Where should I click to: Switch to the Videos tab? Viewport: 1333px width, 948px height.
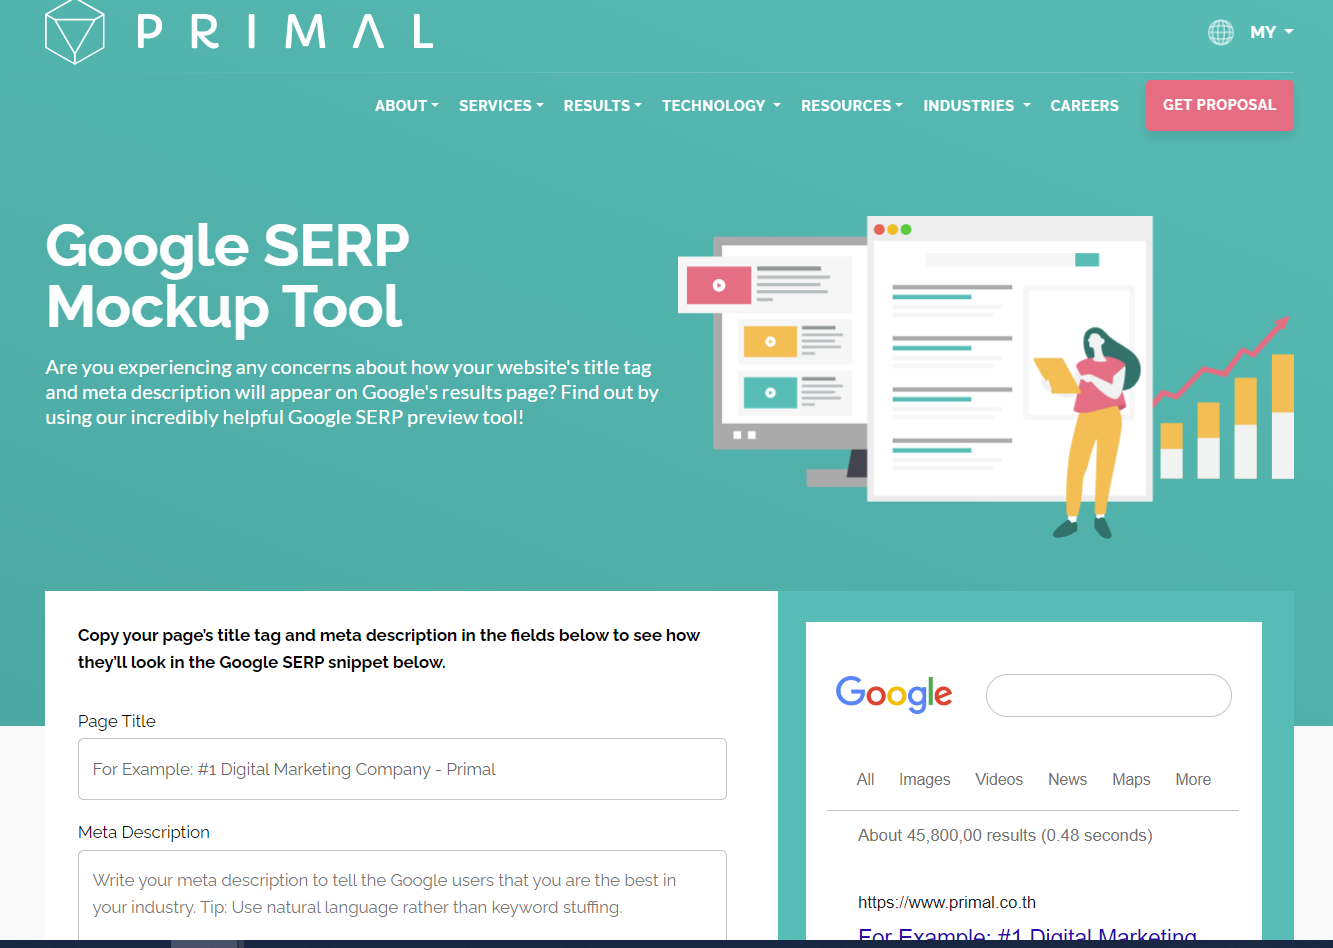(999, 779)
